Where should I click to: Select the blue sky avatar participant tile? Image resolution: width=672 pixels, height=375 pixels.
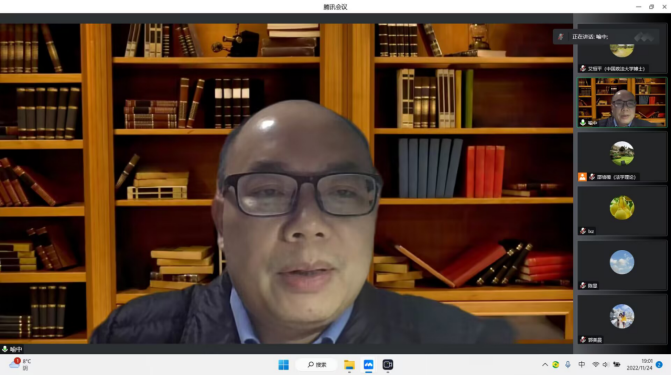pos(622,265)
